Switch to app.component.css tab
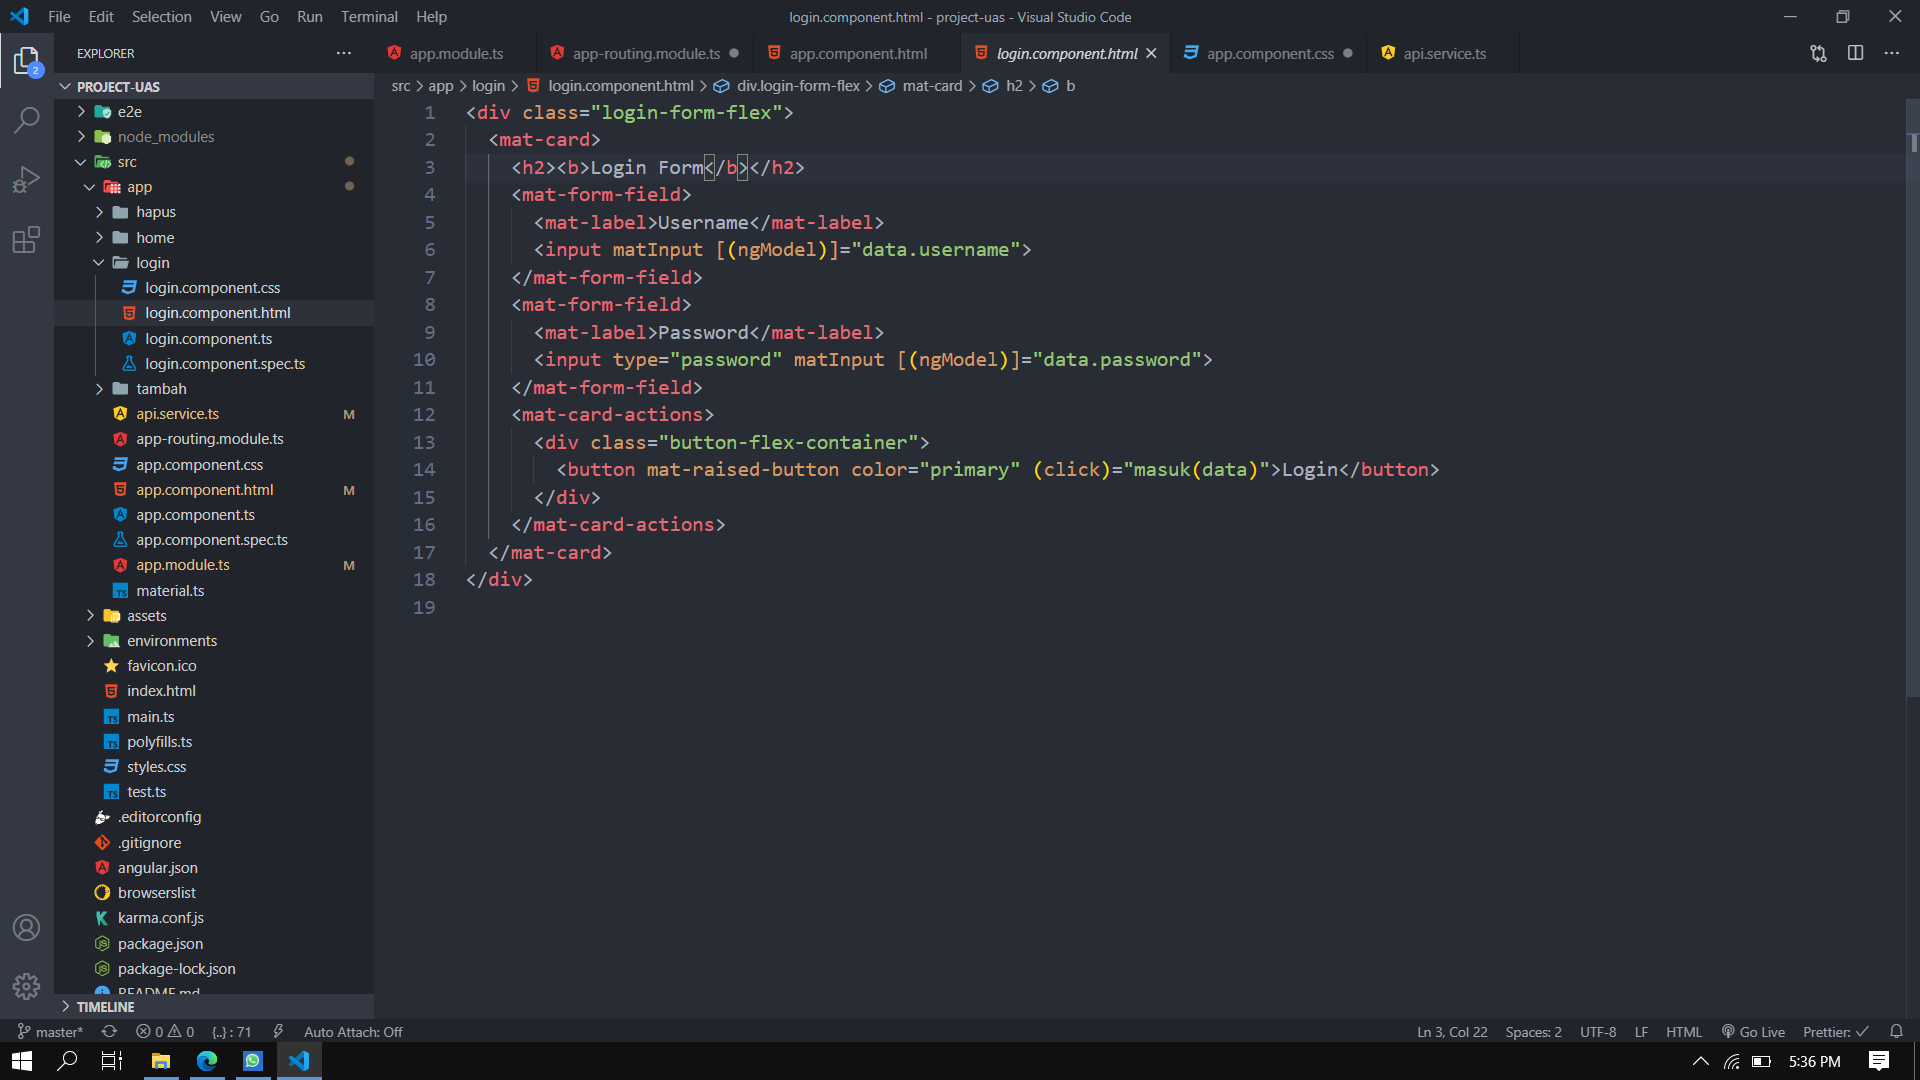Viewport: 1920px width, 1080px height. click(1270, 53)
